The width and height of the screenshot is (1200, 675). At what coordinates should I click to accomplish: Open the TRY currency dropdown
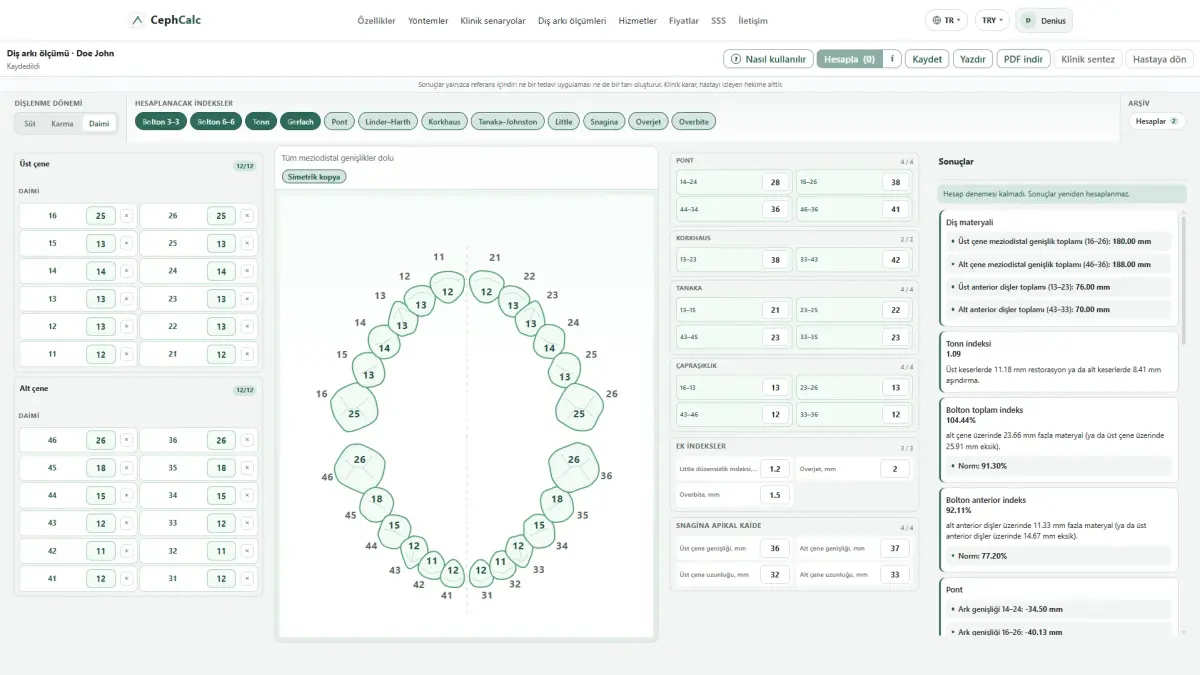pyautogui.click(x=992, y=20)
